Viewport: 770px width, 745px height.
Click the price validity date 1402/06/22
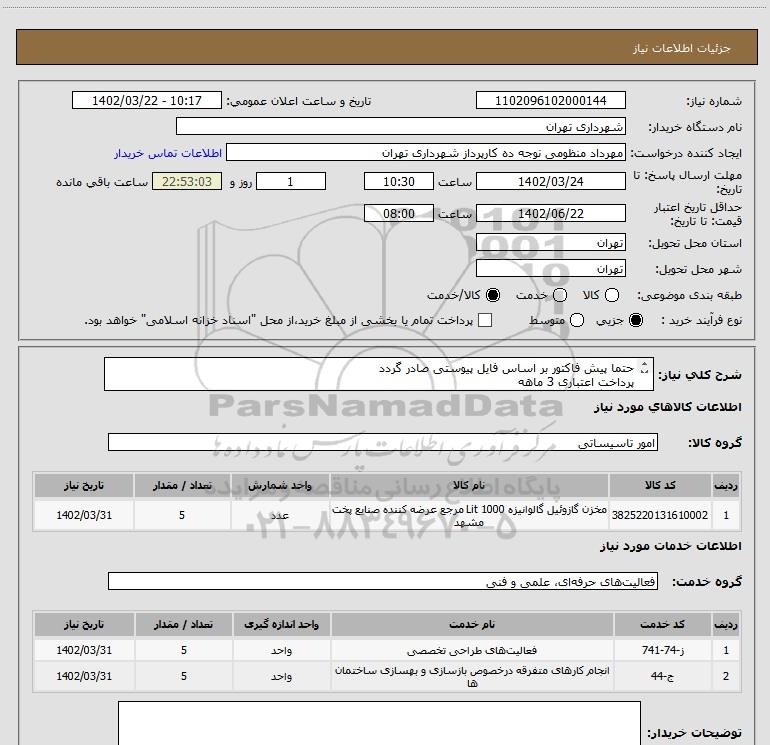pyautogui.click(x=550, y=214)
